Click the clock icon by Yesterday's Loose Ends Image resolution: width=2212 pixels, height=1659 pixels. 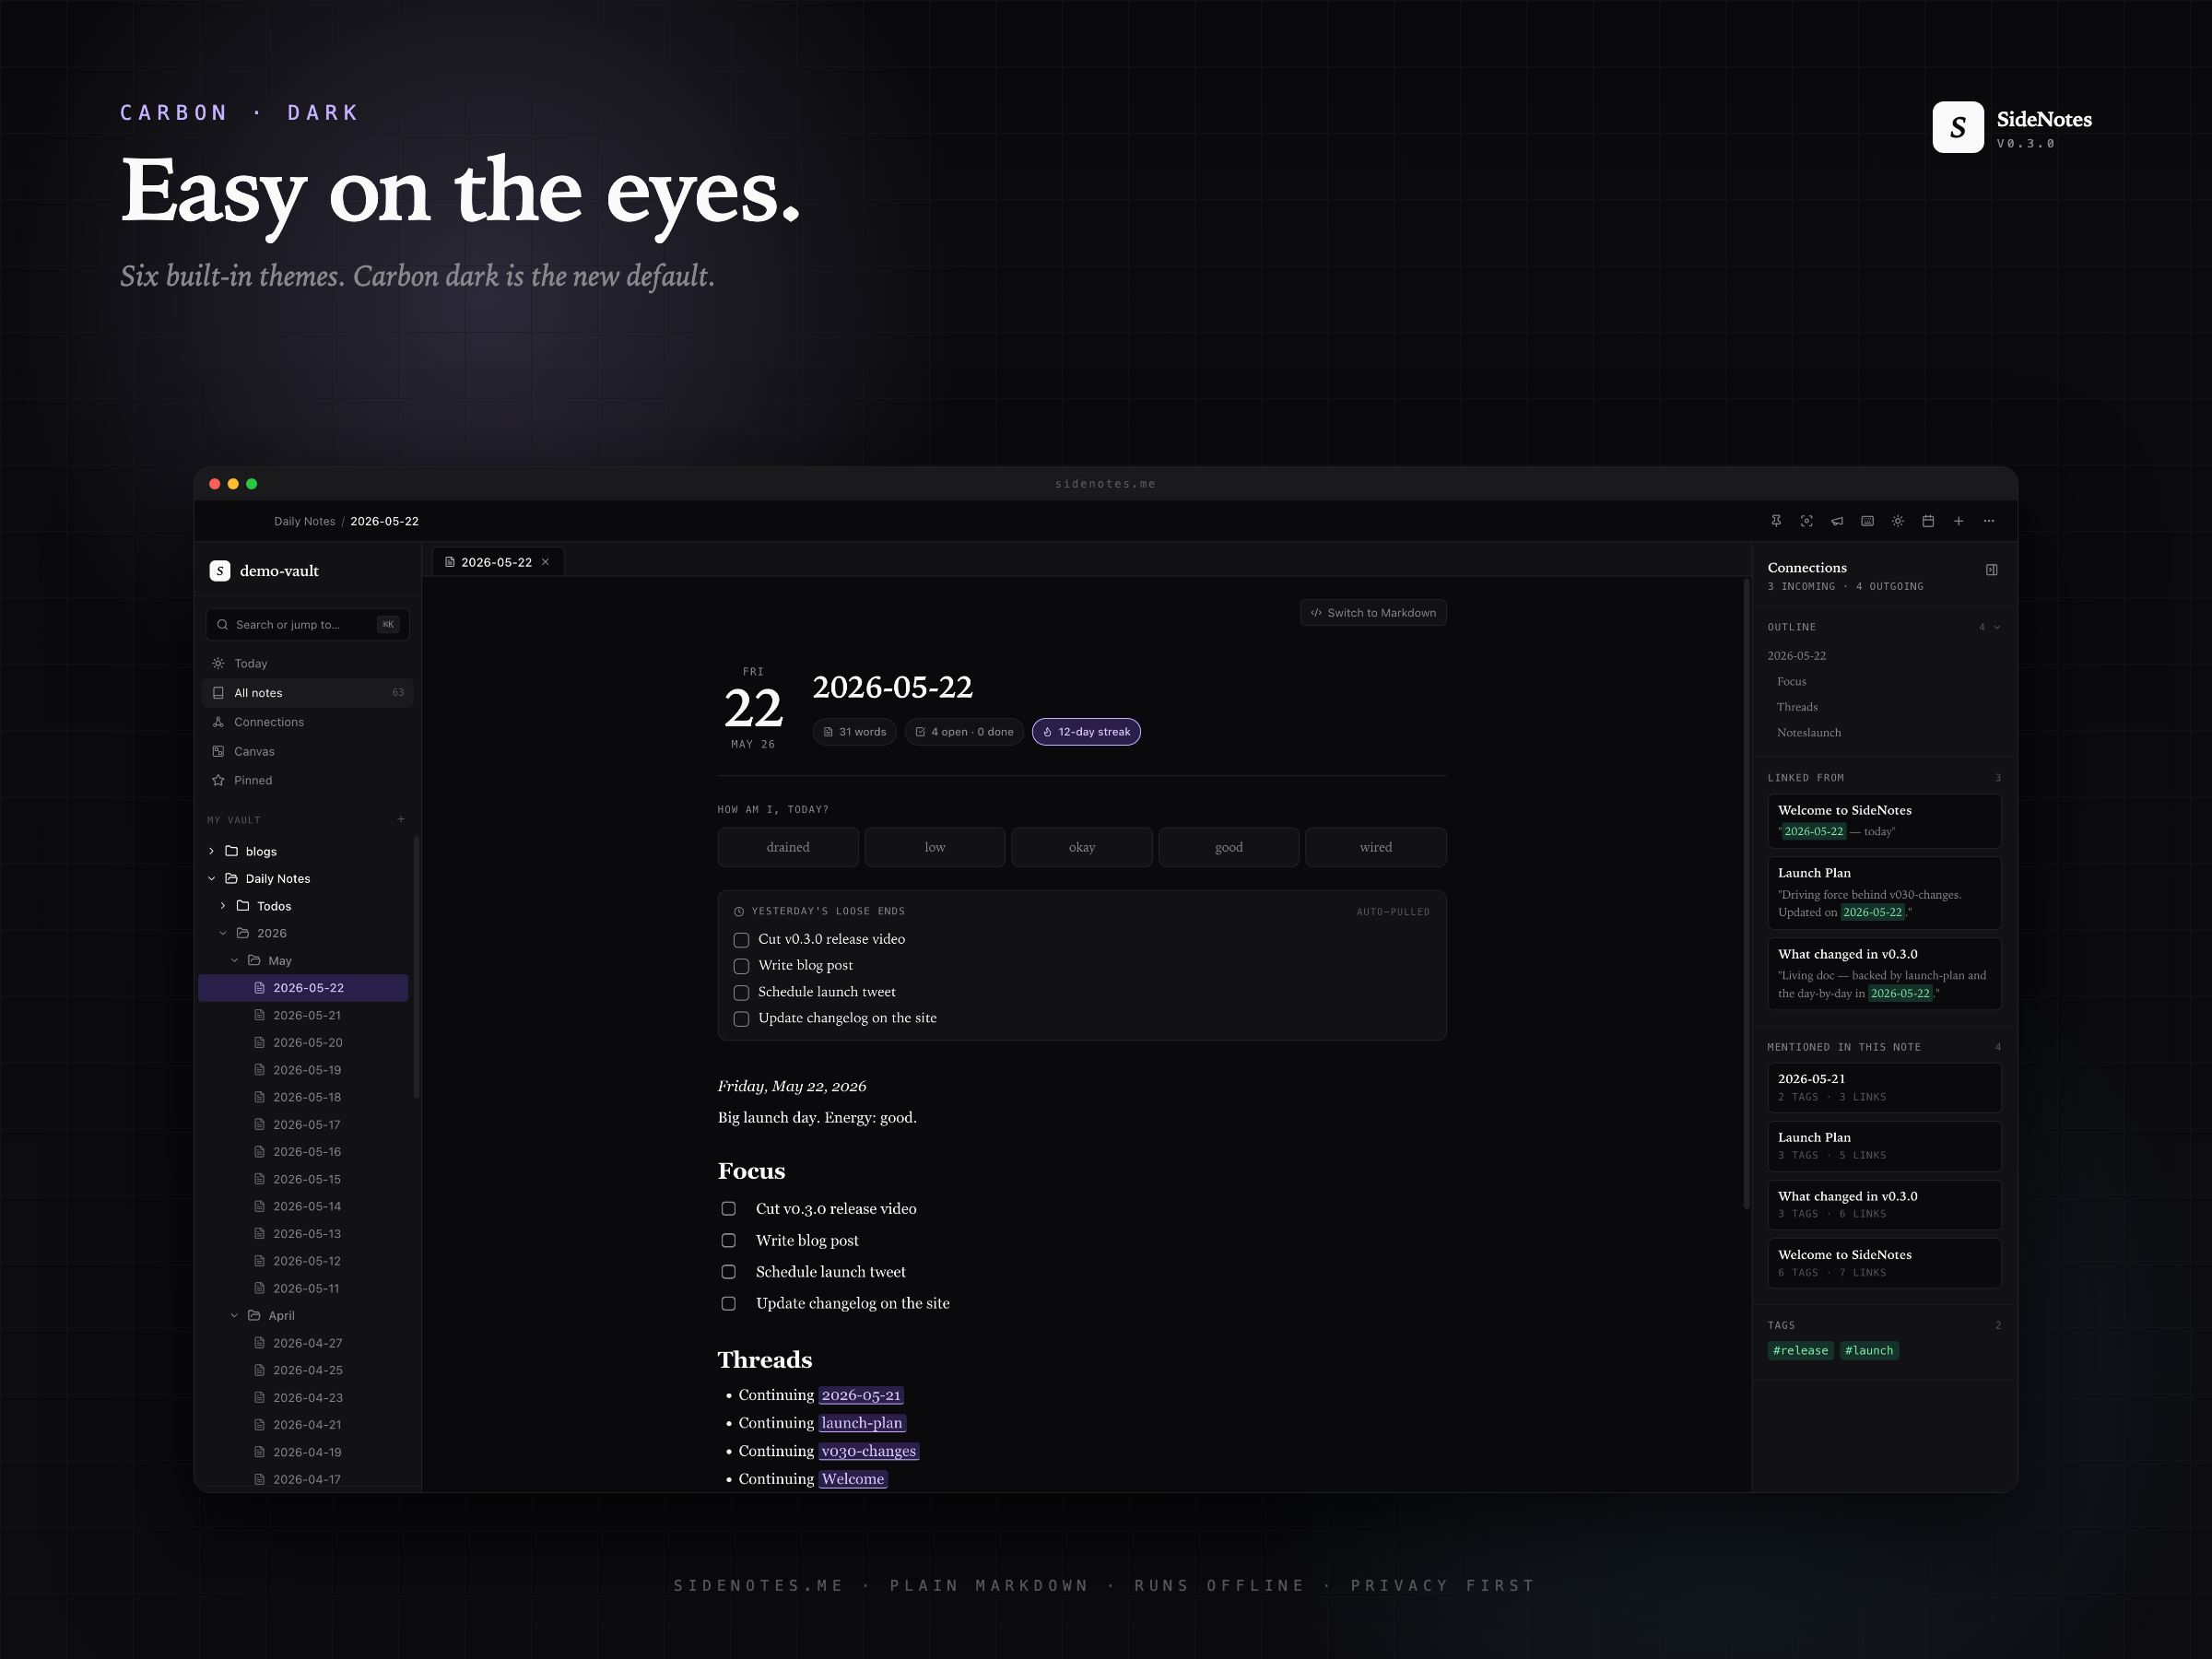click(739, 911)
